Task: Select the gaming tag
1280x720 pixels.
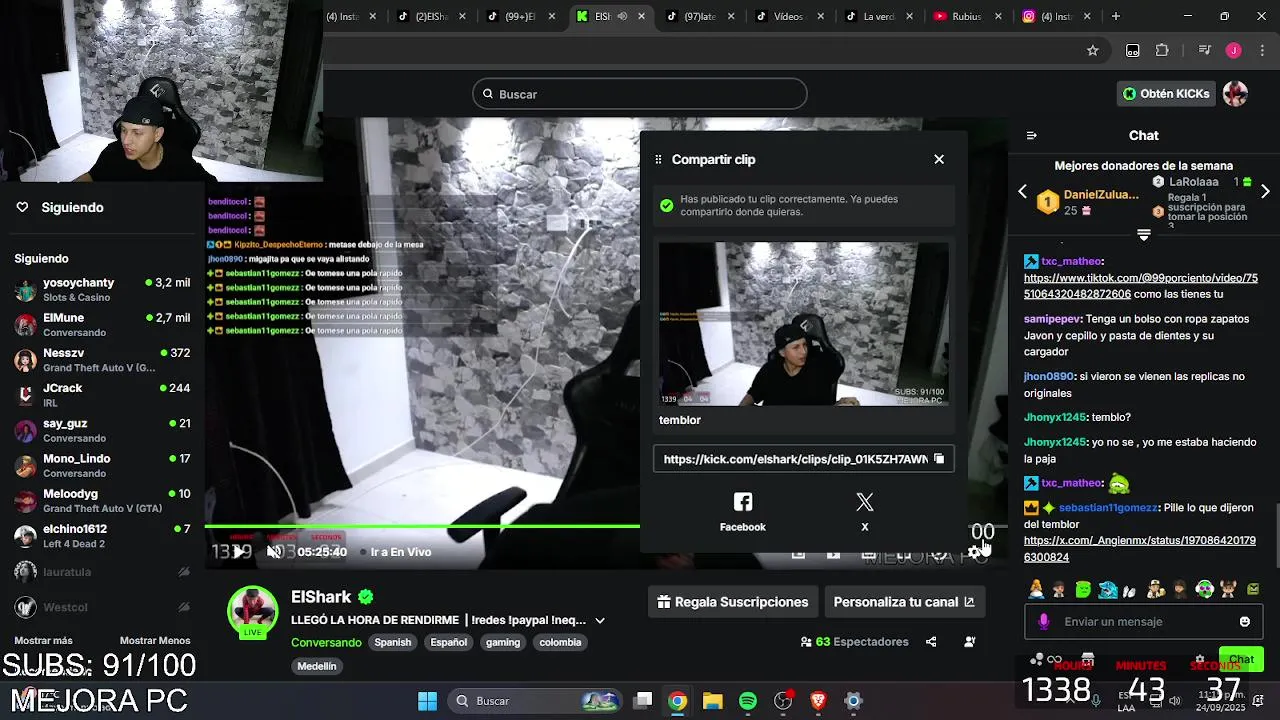Action: pyautogui.click(x=503, y=642)
